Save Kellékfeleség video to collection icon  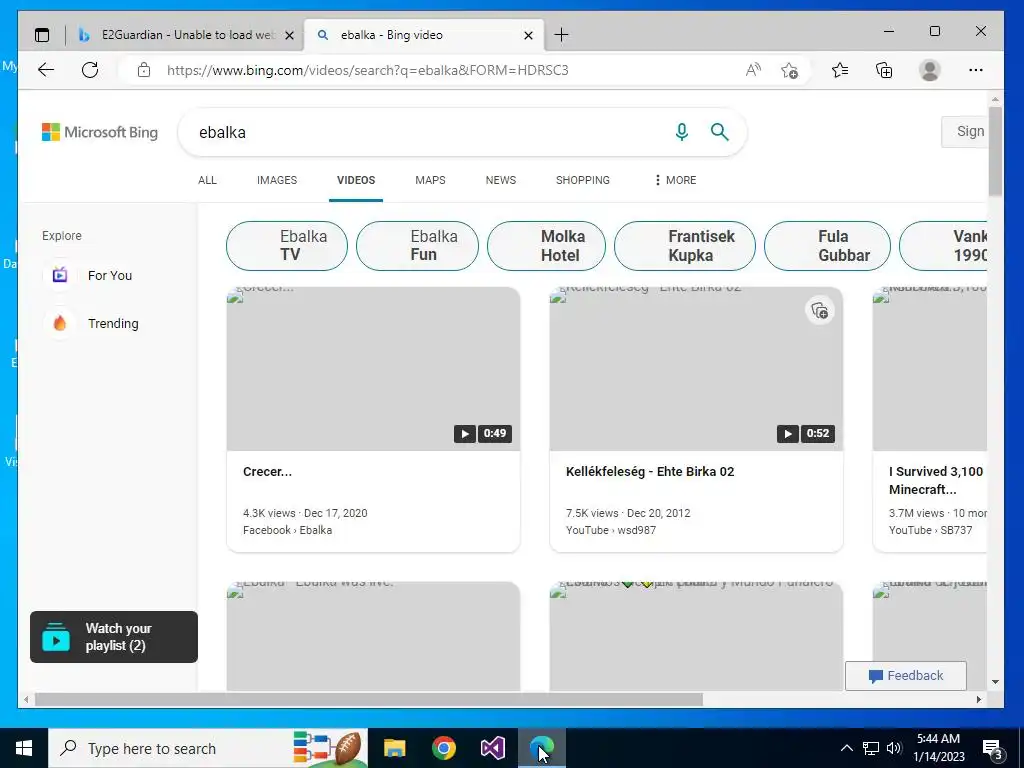tap(820, 310)
